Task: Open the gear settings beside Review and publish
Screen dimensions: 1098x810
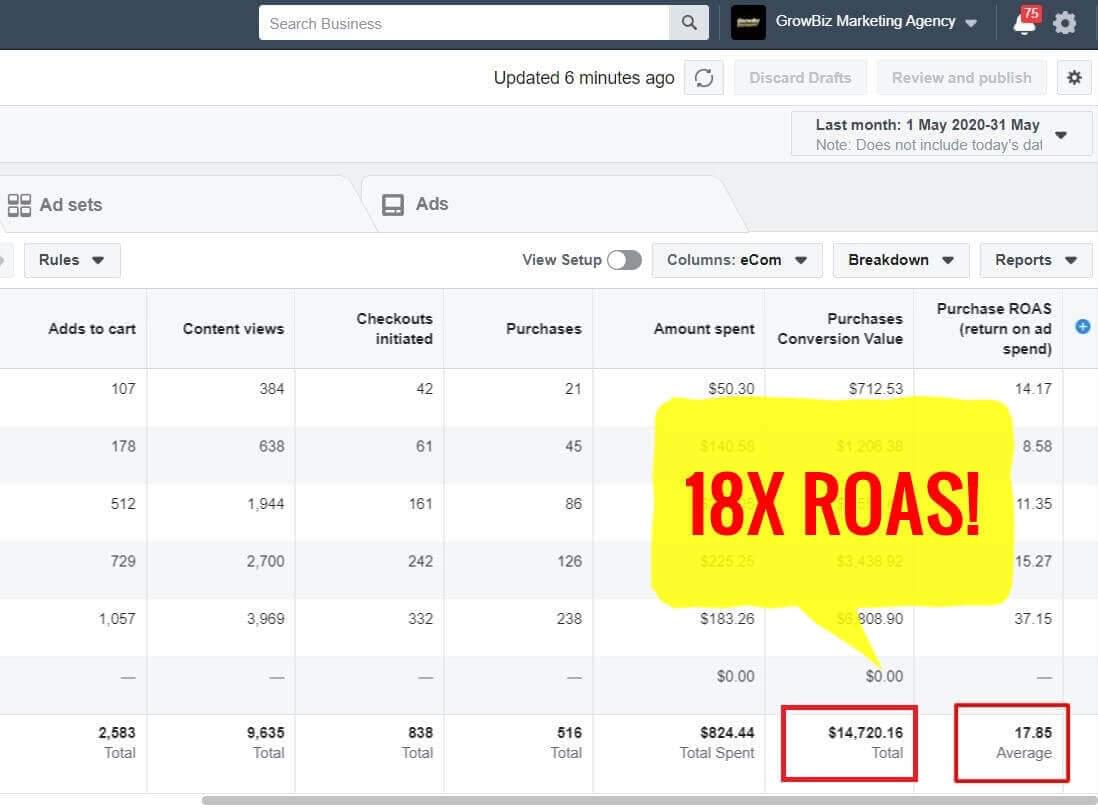Action: [1074, 78]
